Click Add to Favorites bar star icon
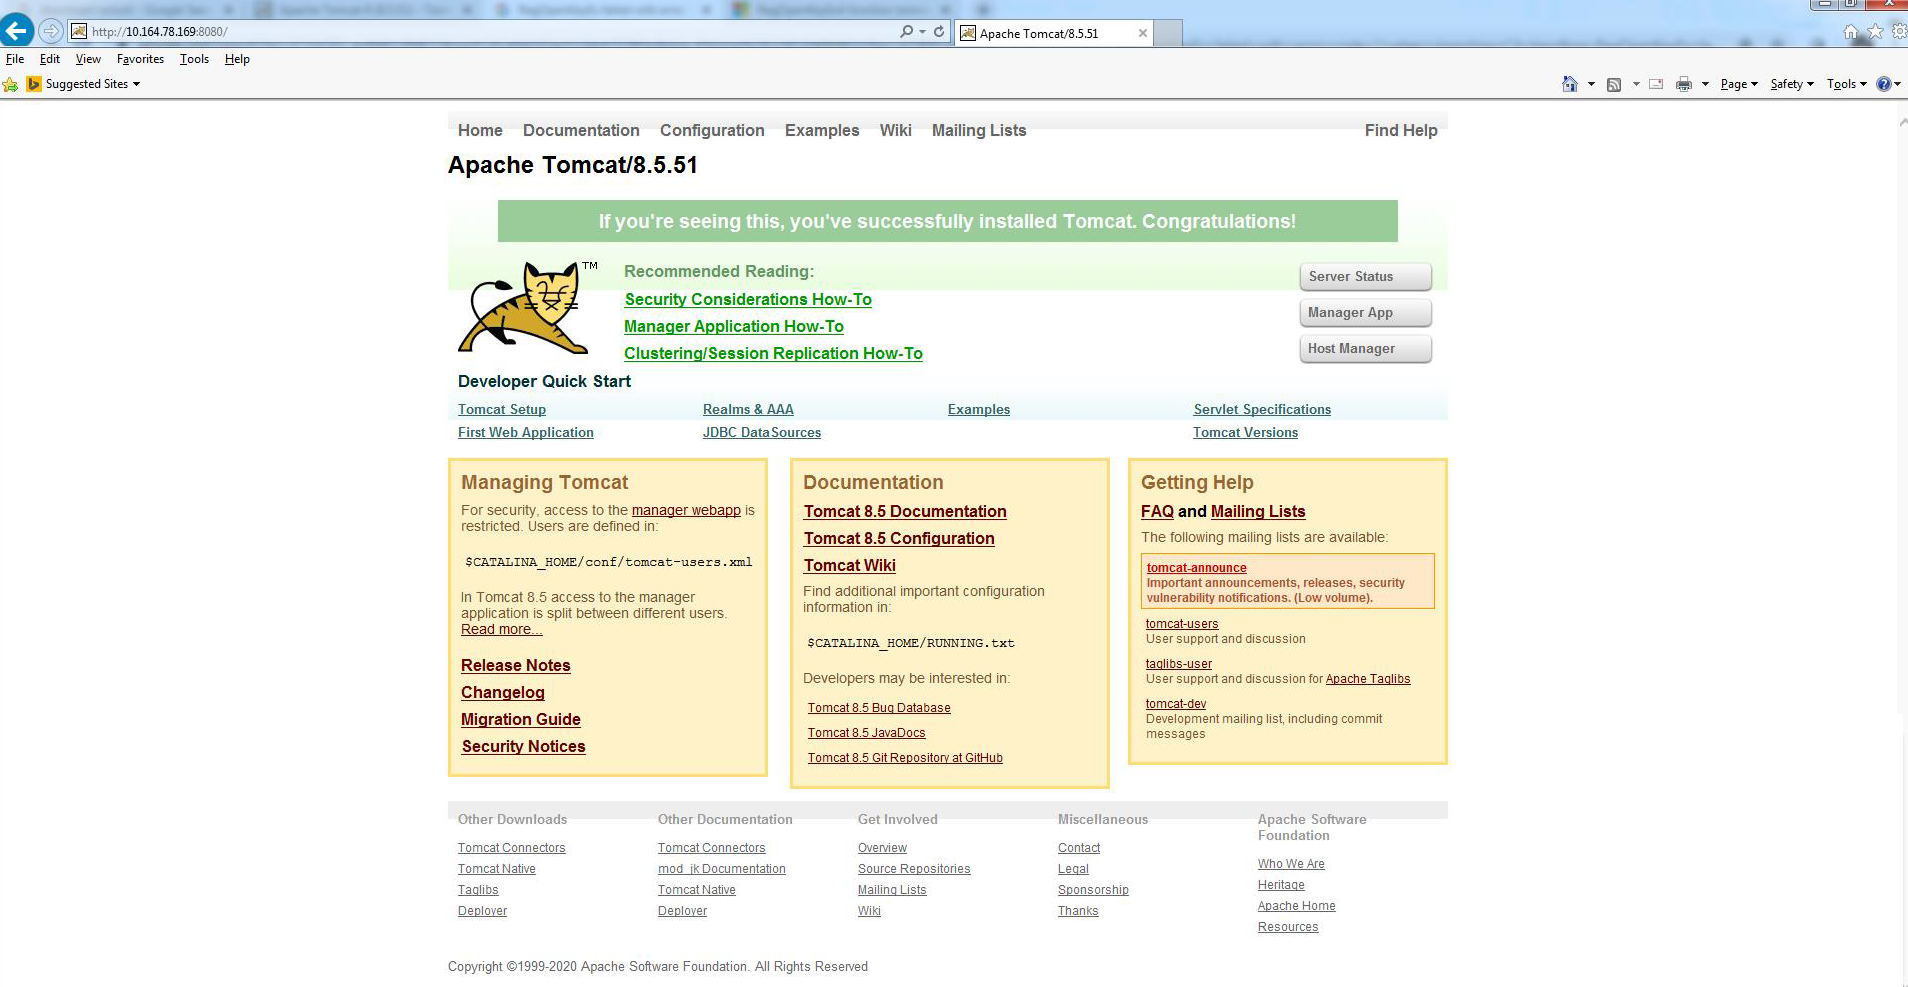This screenshot has width=1908, height=987. click(11, 84)
